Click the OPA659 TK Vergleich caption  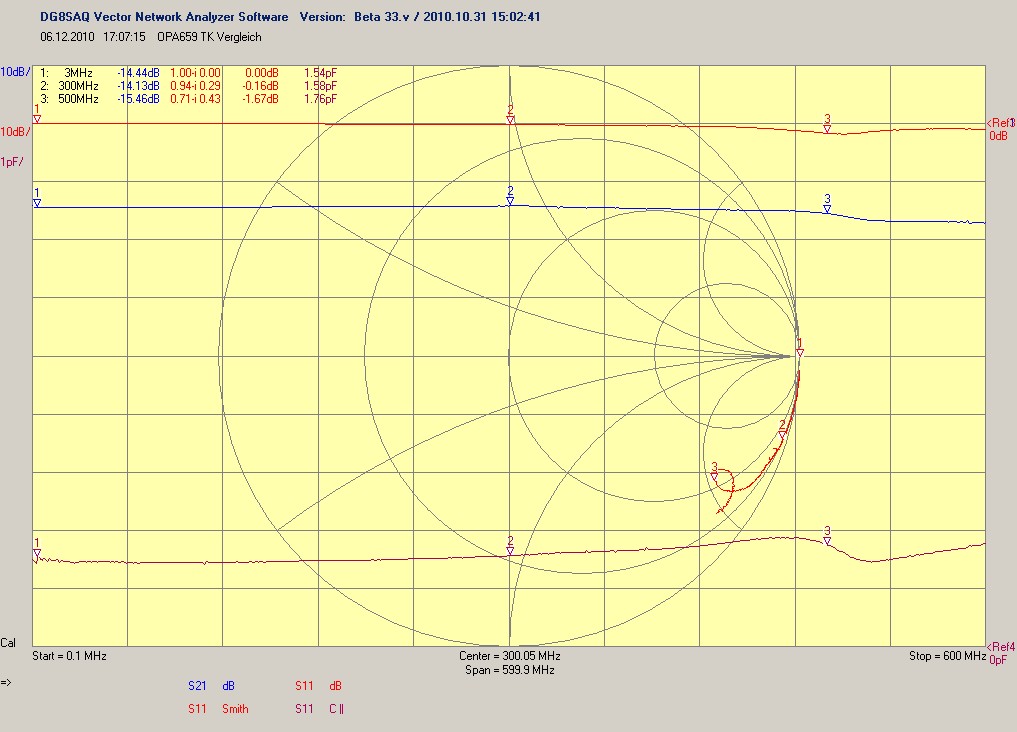(209, 37)
